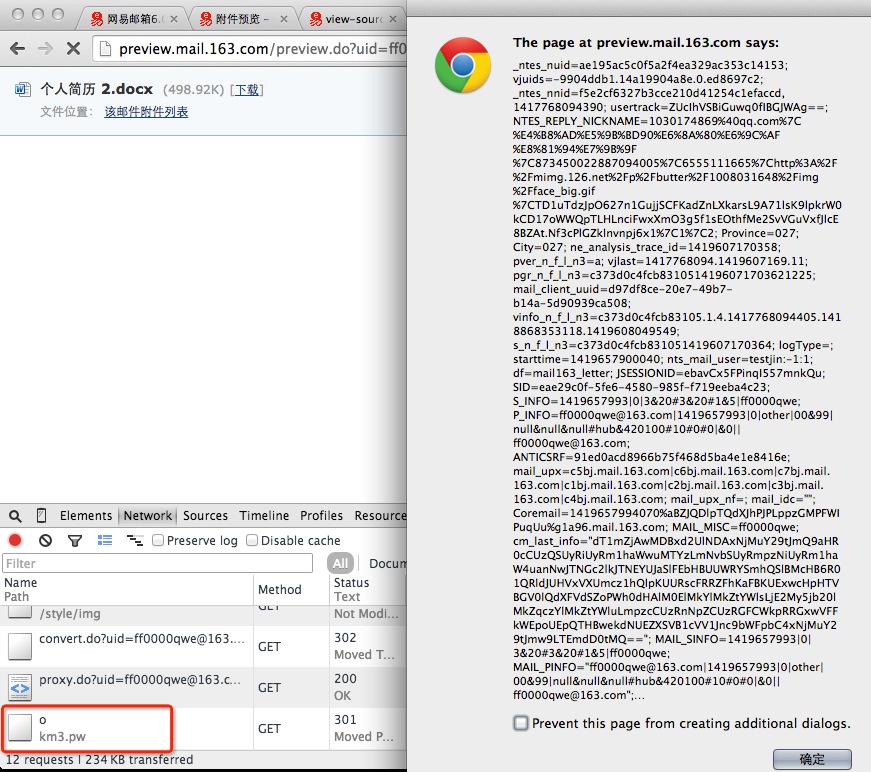The height and width of the screenshot is (772, 871).
Task: Click the km3.pw request file icon
Action: [x=20, y=728]
